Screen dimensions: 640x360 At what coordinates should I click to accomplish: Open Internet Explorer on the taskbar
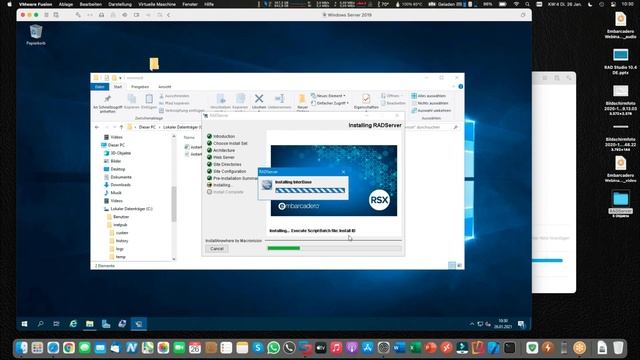73,324
